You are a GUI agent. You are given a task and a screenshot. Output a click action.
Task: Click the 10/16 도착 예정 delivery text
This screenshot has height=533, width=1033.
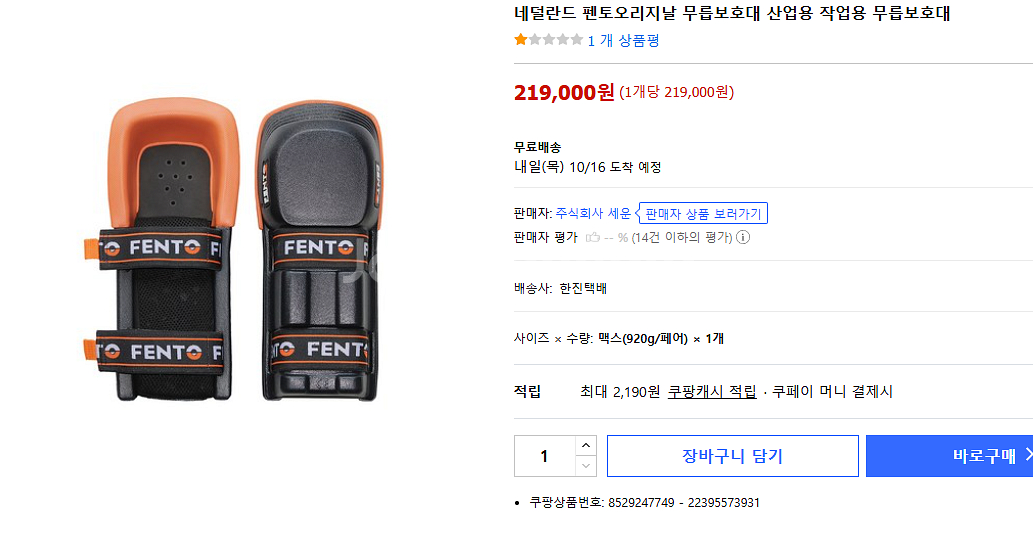615,167
